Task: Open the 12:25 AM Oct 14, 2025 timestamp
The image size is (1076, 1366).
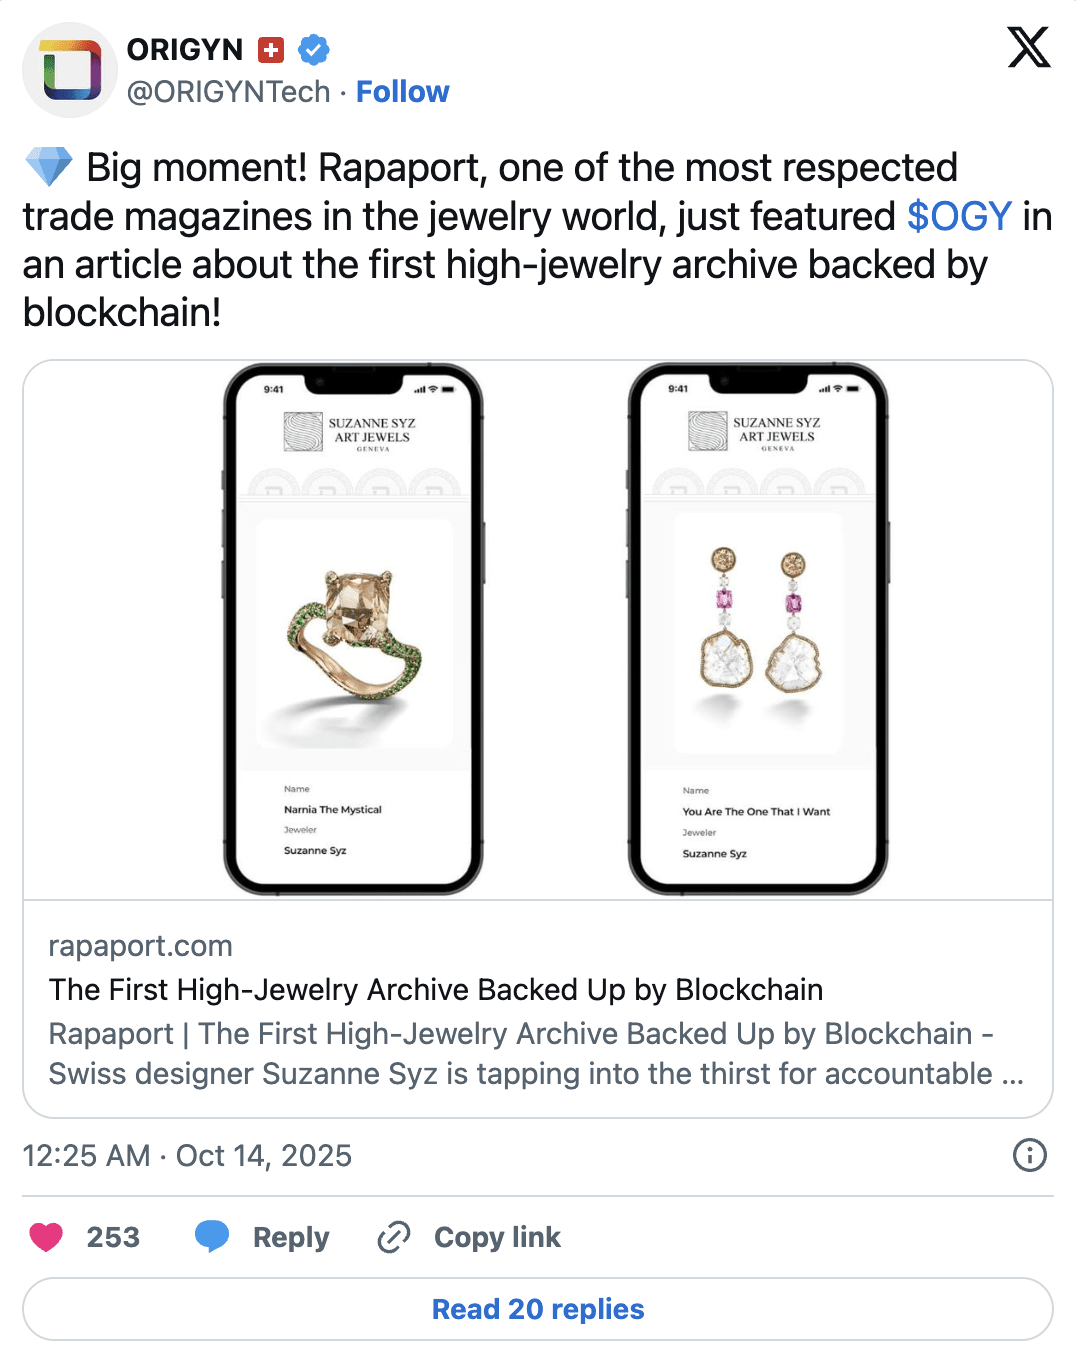Action: click(x=187, y=1156)
